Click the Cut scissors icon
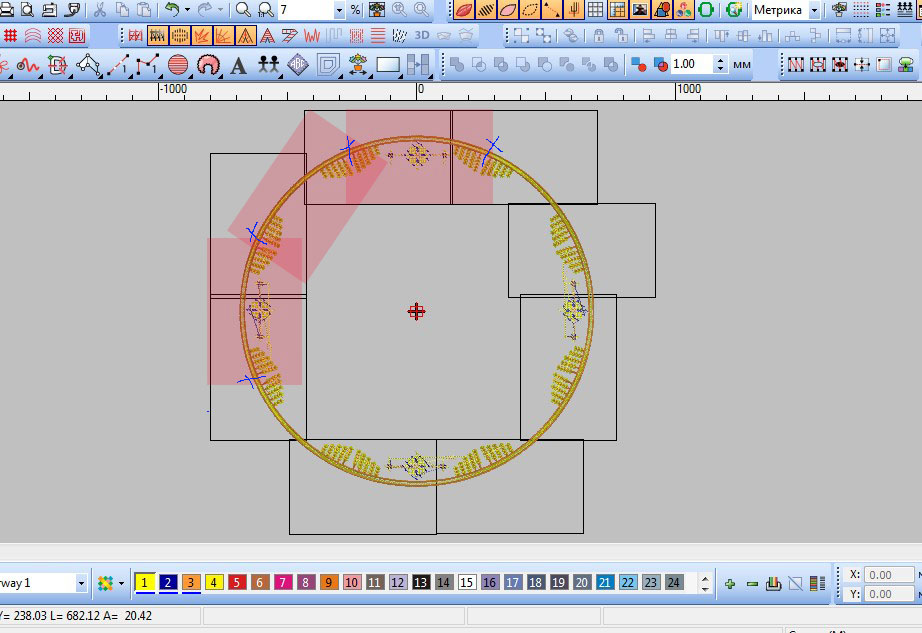This screenshot has height=633, width=922. pyautogui.click(x=100, y=9)
